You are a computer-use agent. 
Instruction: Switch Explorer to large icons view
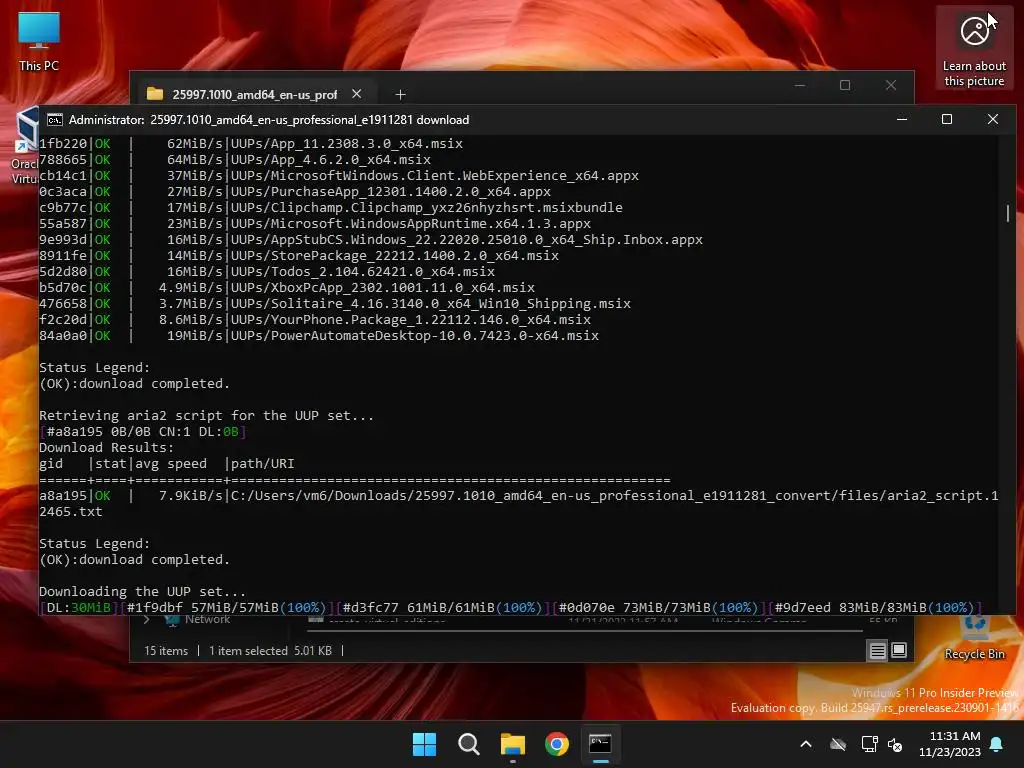pos(899,650)
